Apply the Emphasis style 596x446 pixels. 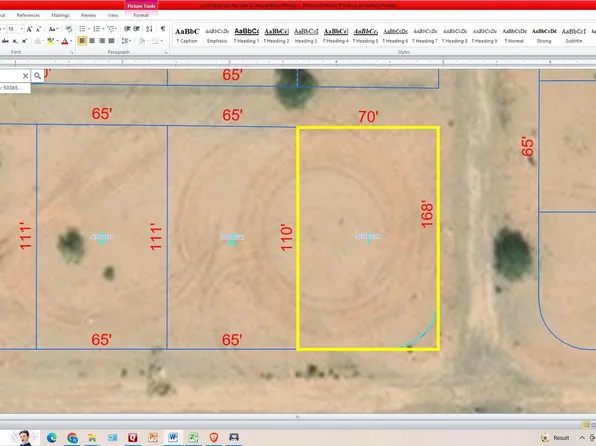(217, 35)
